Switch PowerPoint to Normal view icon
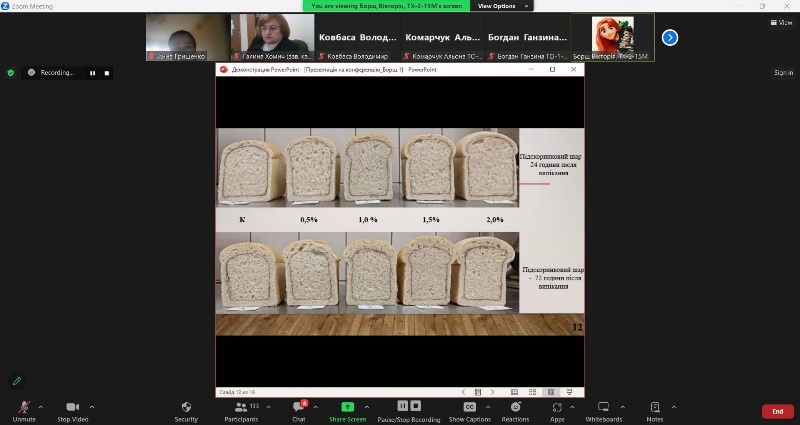800x425 pixels. click(514, 392)
